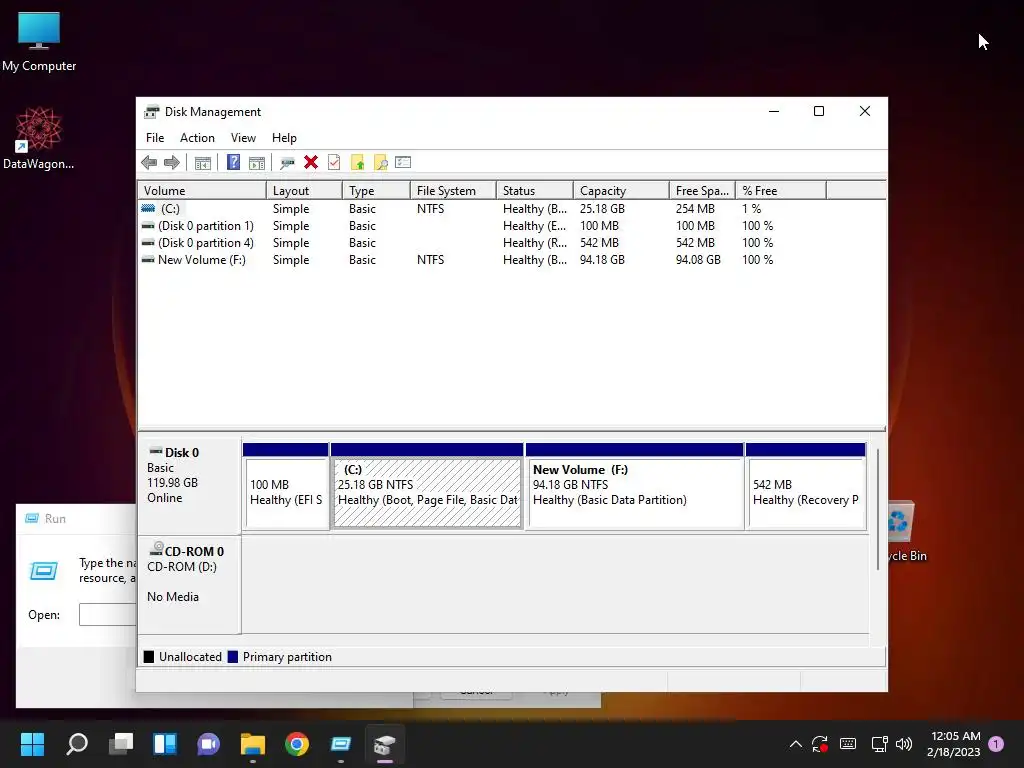Click the checkmark properties toolbar icon
Image resolution: width=1024 pixels, height=768 pixels.
(x=334, y=163)
